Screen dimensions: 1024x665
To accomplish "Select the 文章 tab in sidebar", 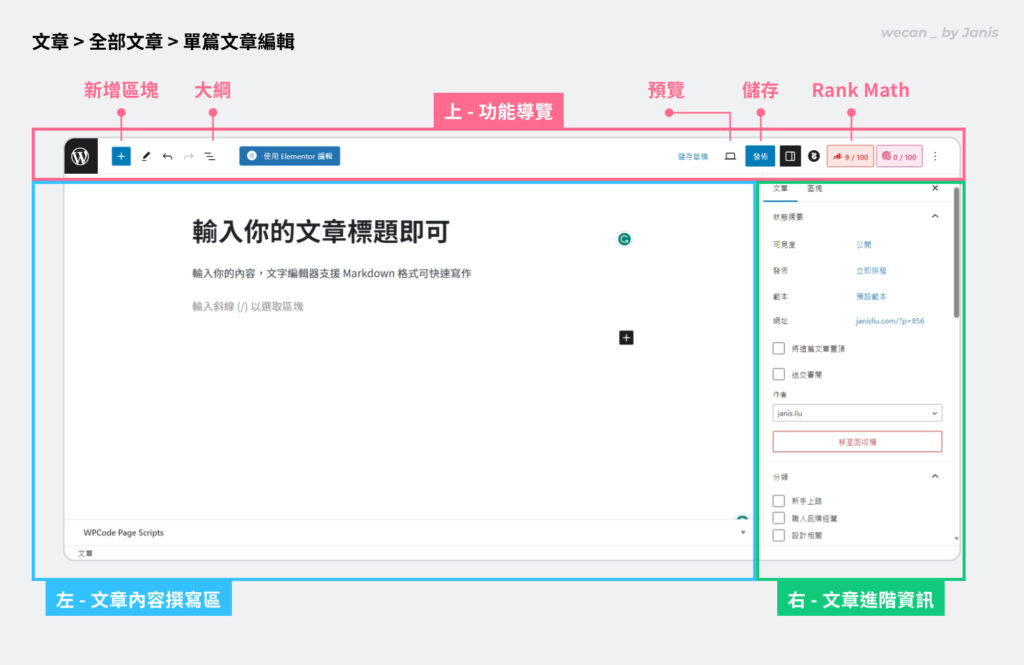I will [781, 188].
